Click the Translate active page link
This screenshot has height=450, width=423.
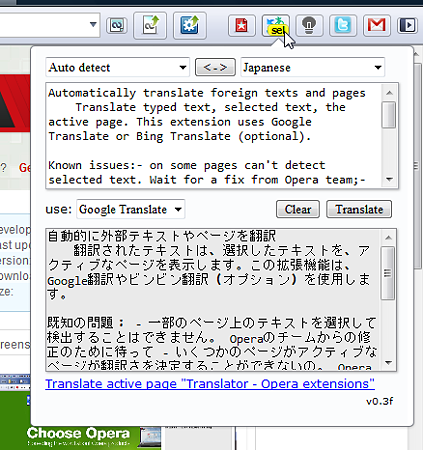(210, 384)
